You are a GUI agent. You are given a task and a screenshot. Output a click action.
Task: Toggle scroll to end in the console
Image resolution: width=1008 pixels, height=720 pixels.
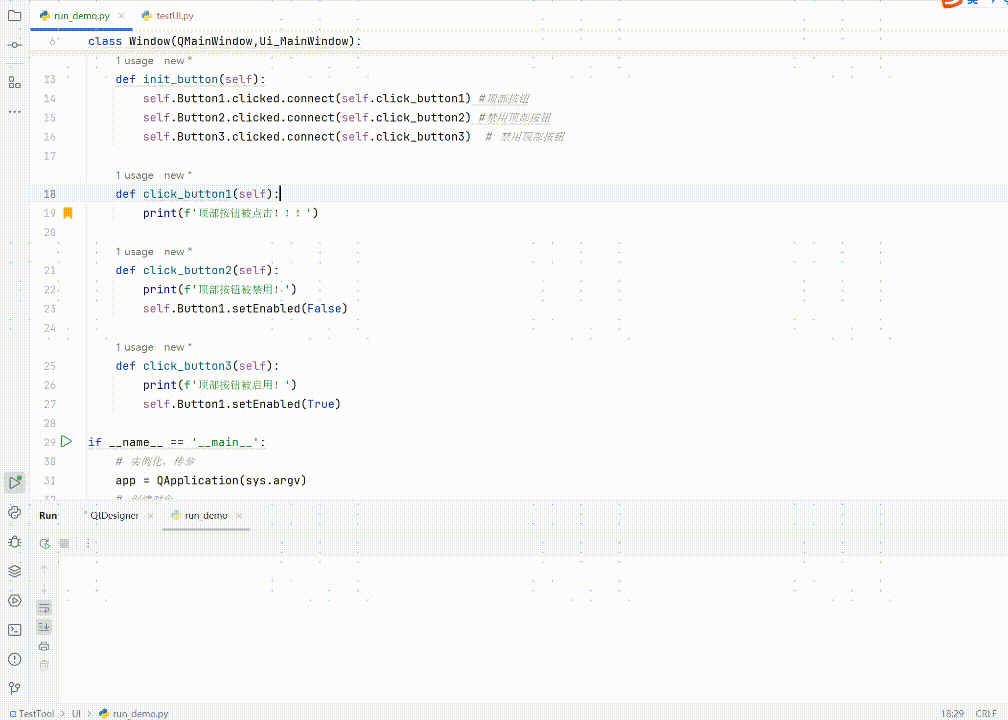coord(43,627)
